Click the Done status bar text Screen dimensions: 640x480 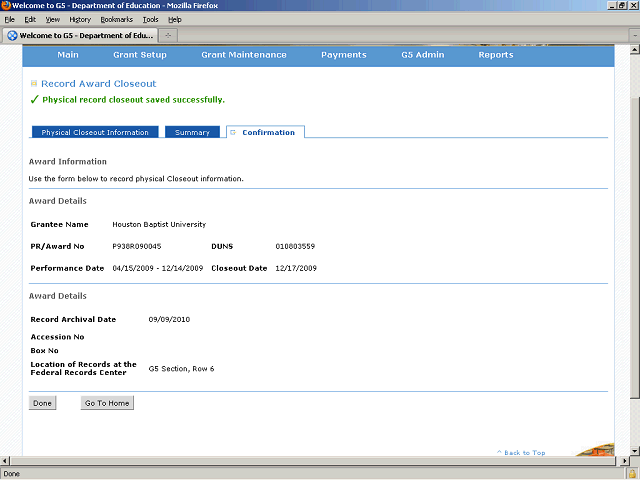tap(11, 474)
